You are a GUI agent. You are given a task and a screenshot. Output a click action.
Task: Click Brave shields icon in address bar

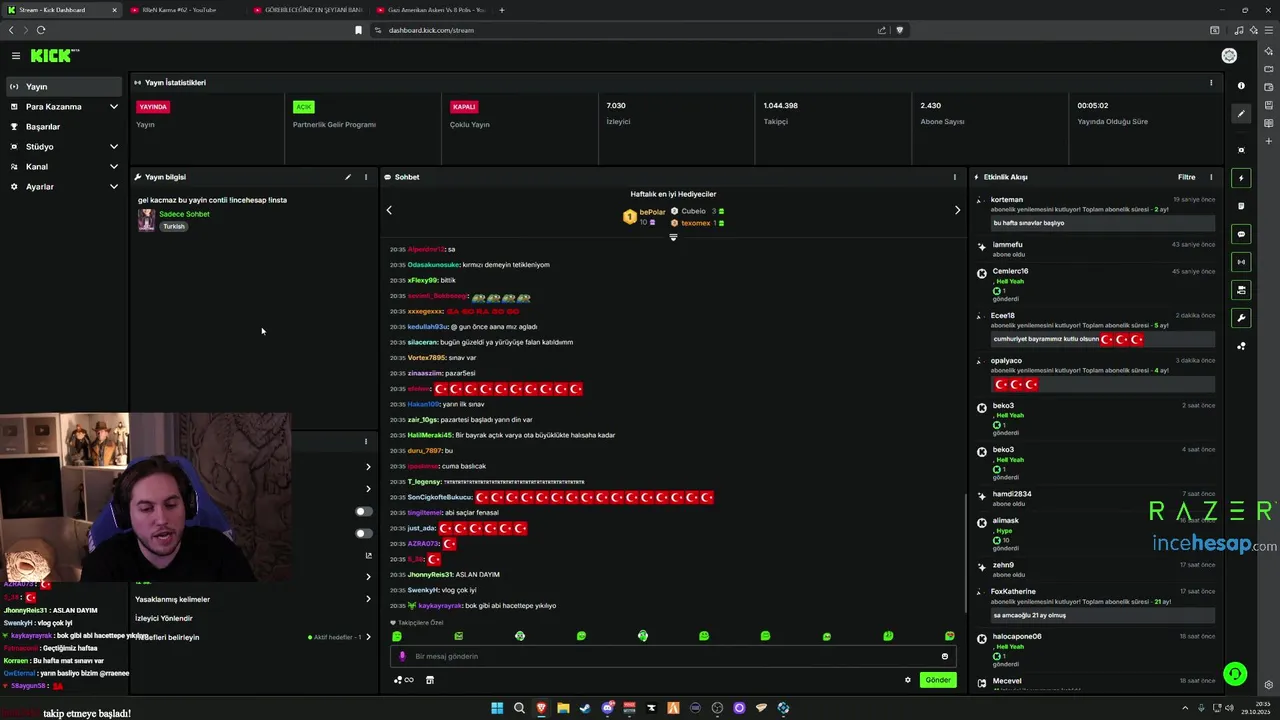pos(899,30)
